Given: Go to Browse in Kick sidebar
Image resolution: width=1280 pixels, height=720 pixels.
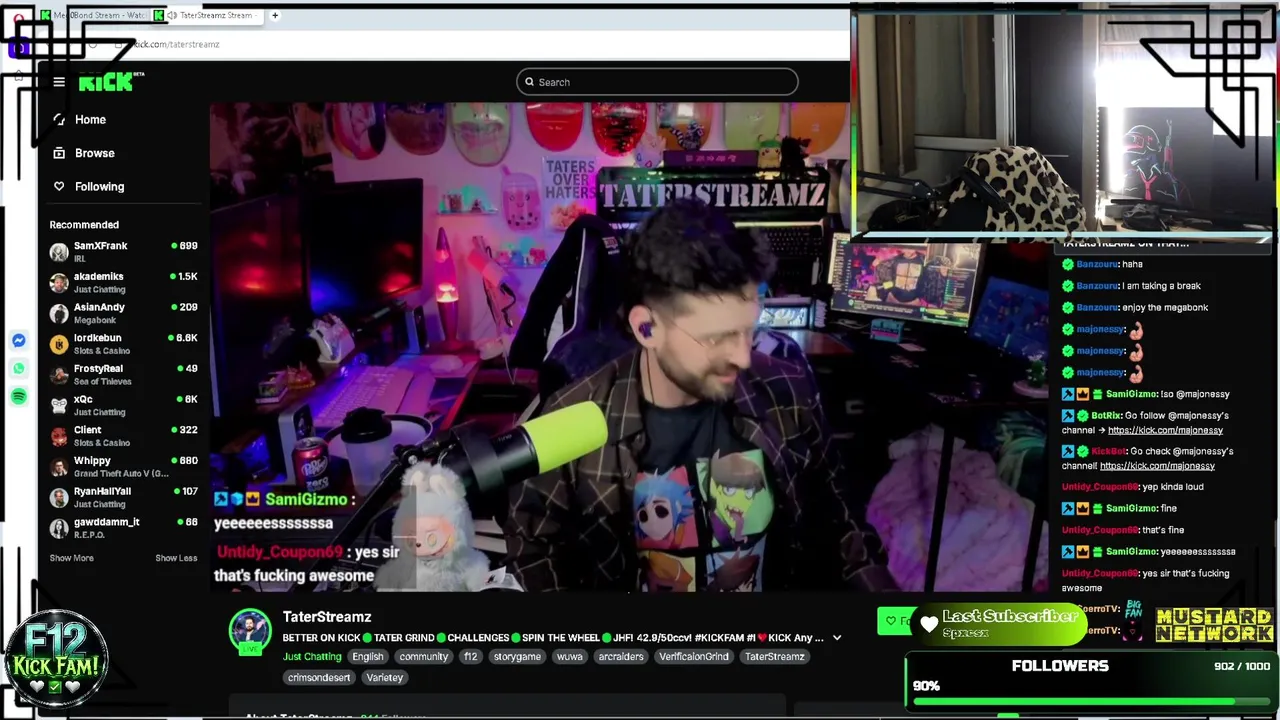Looking at the screenshot, I should tap(94, 153).
